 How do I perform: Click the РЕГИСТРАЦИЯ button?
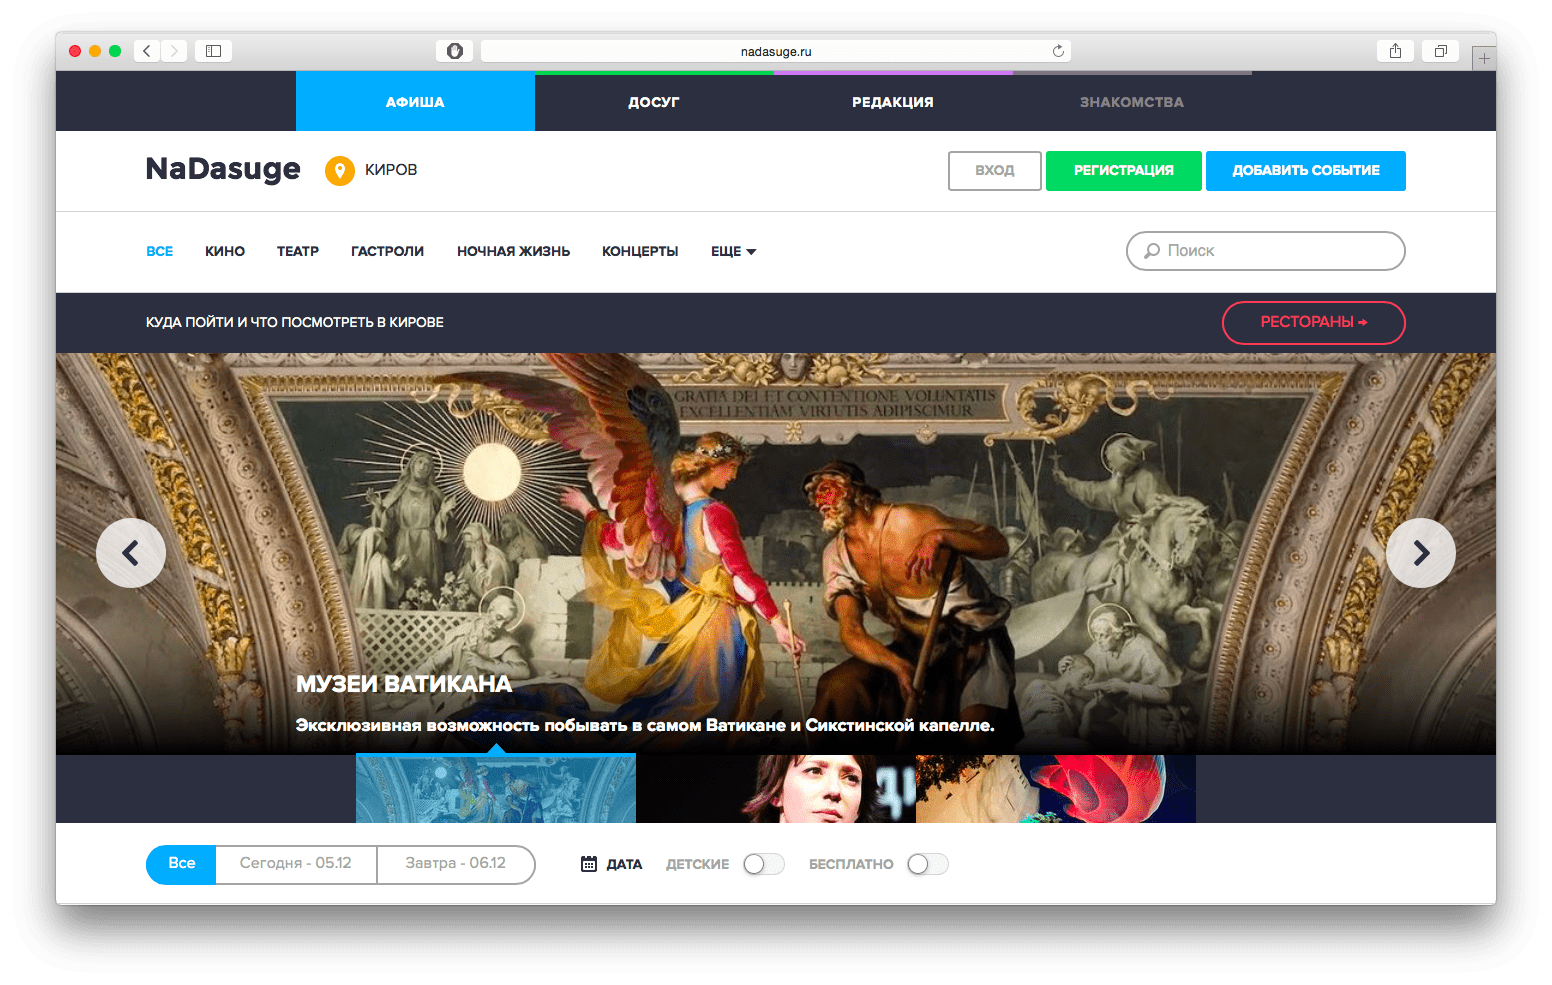coord(1124,171)
